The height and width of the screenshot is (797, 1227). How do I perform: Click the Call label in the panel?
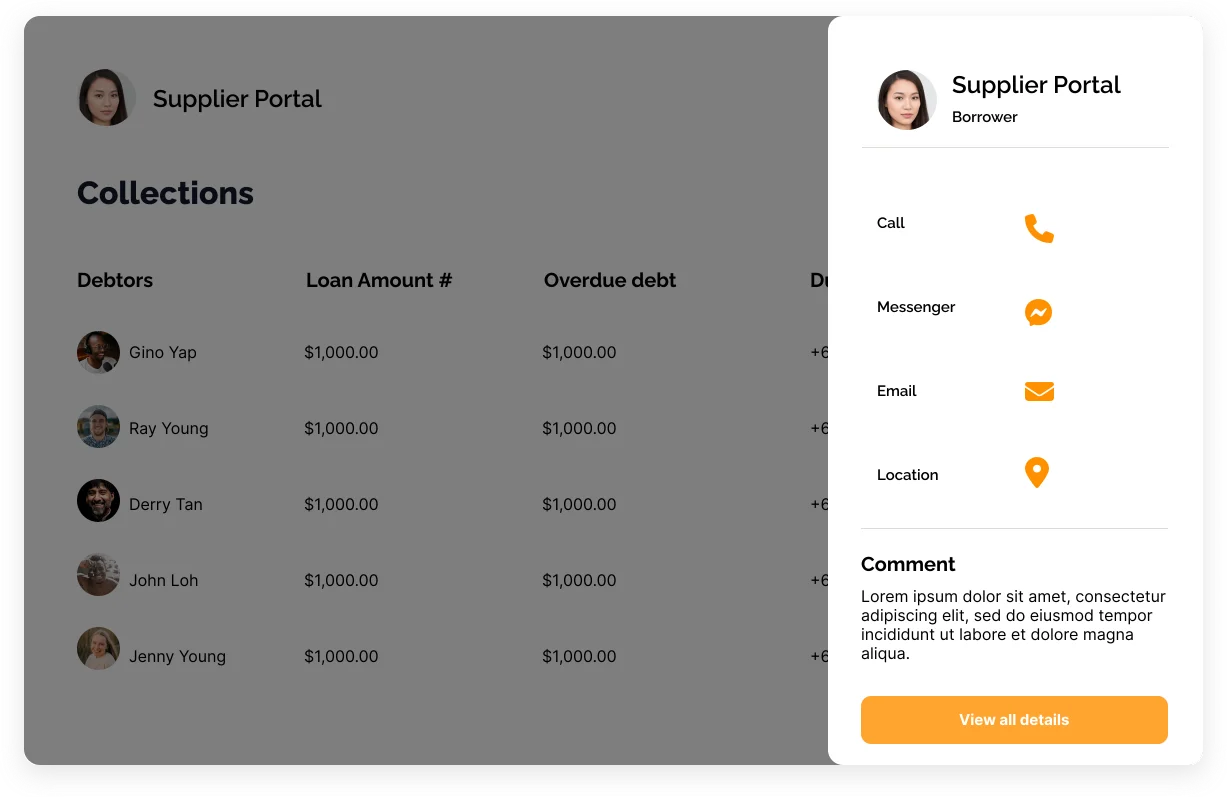tap(890, 223)
